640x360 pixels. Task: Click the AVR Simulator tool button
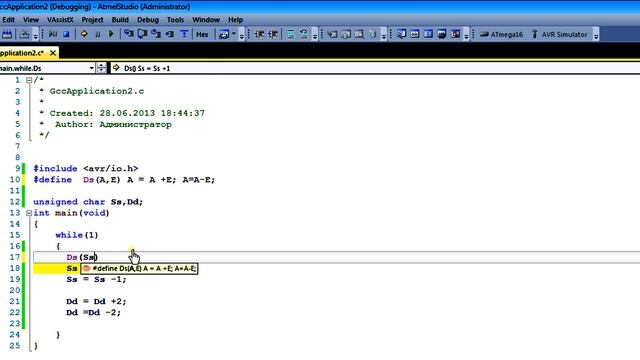560,35
